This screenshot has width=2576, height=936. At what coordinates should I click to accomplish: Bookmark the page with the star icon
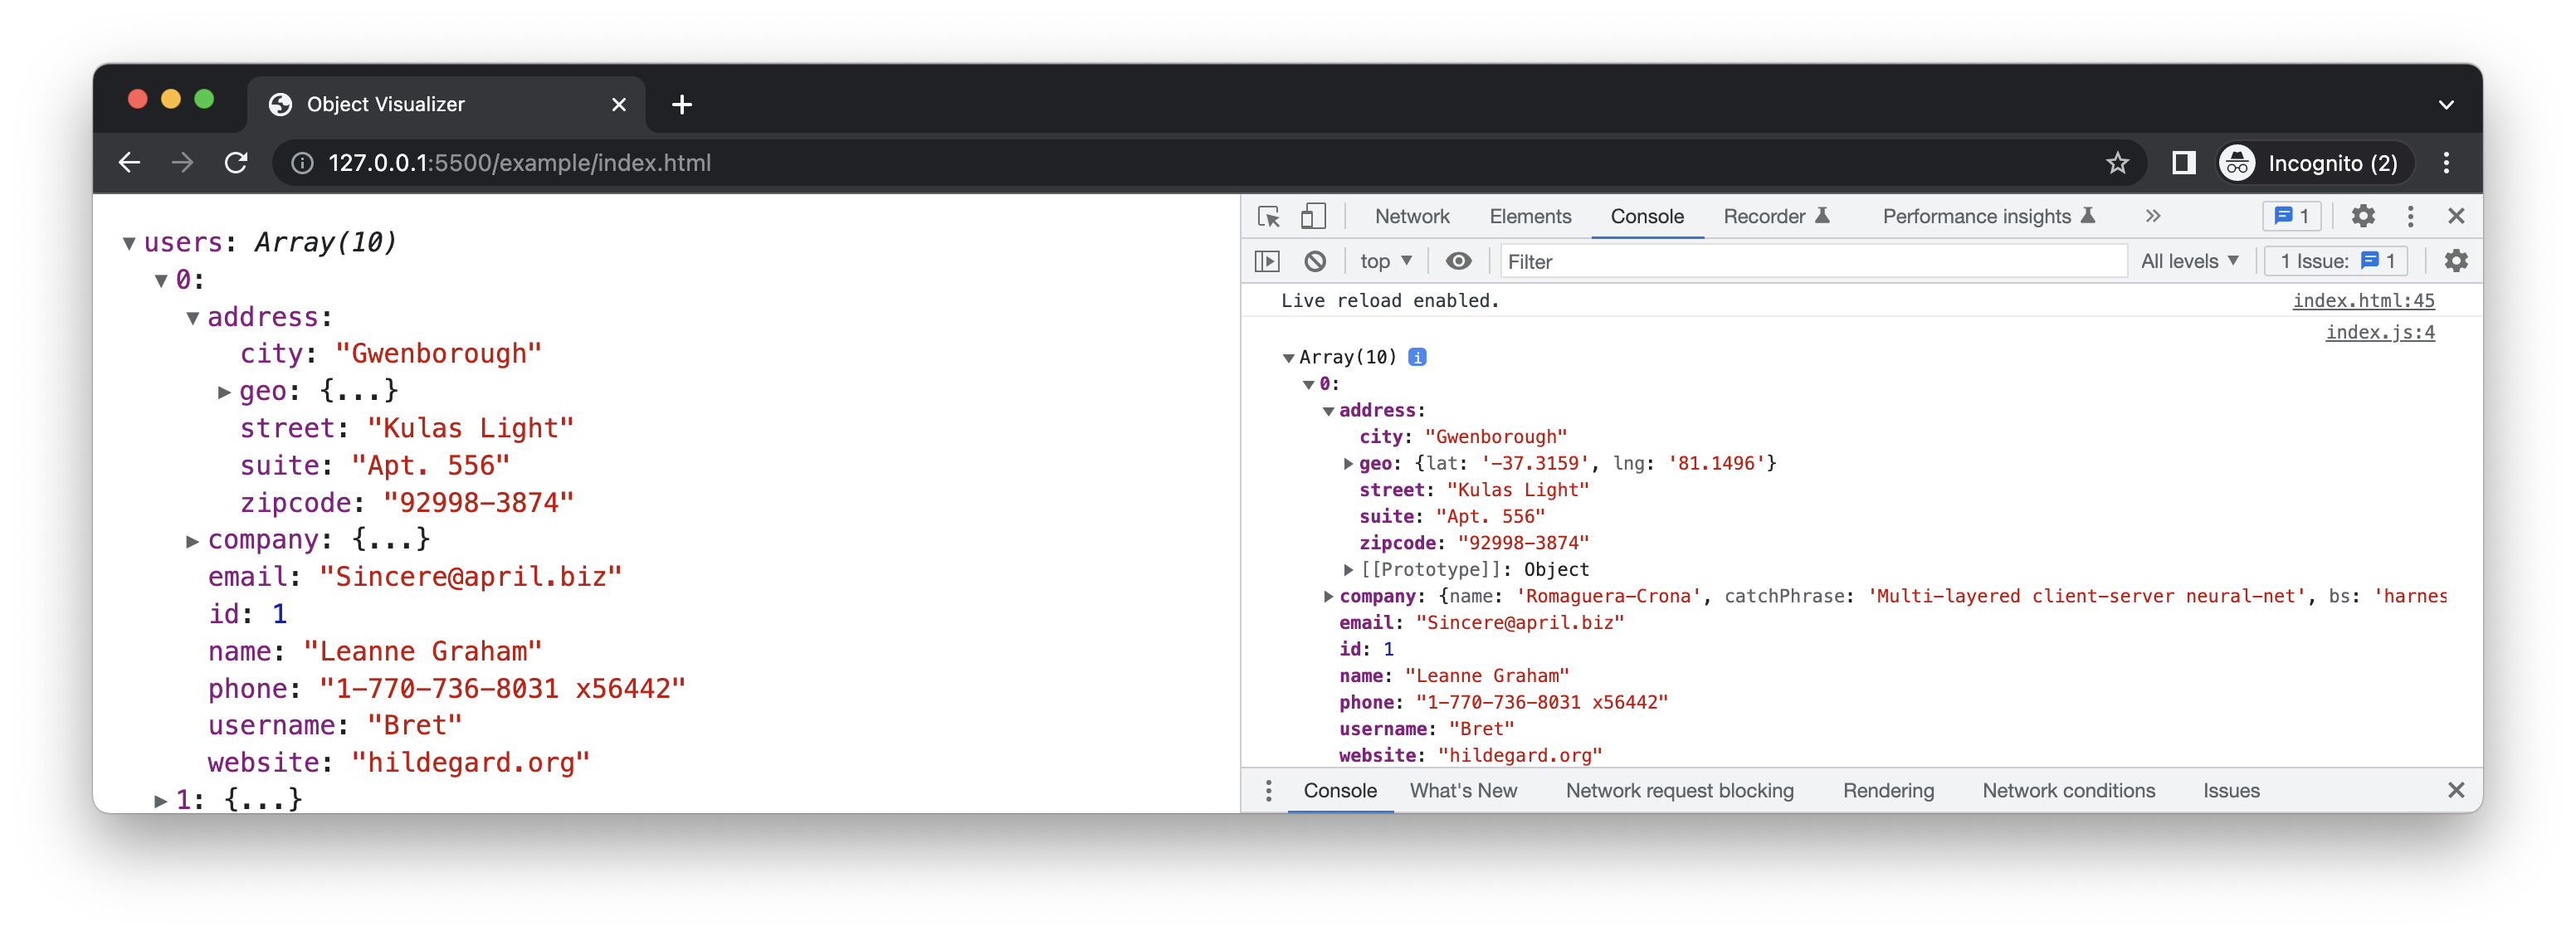pos(2117,163)
